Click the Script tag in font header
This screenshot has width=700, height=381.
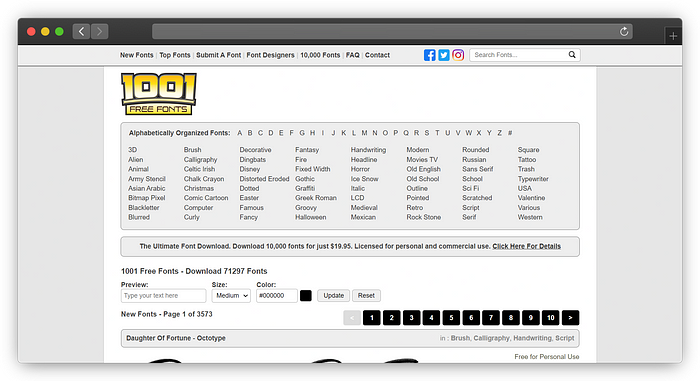pyautogui.click(x=565, y=338)
